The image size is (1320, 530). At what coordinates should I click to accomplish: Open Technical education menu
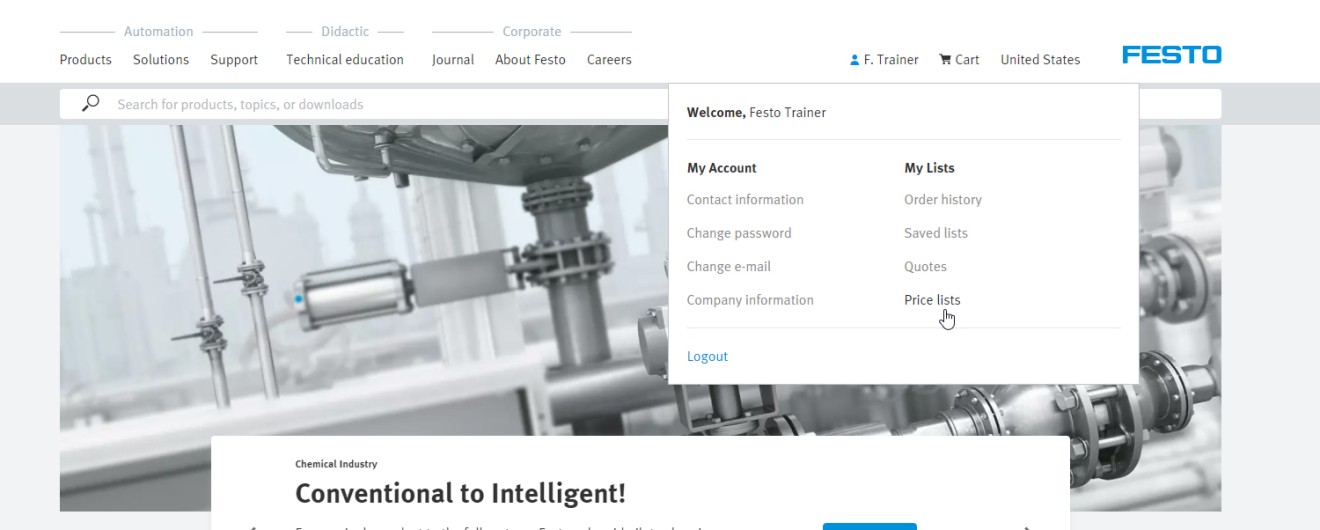pos(345,60)
